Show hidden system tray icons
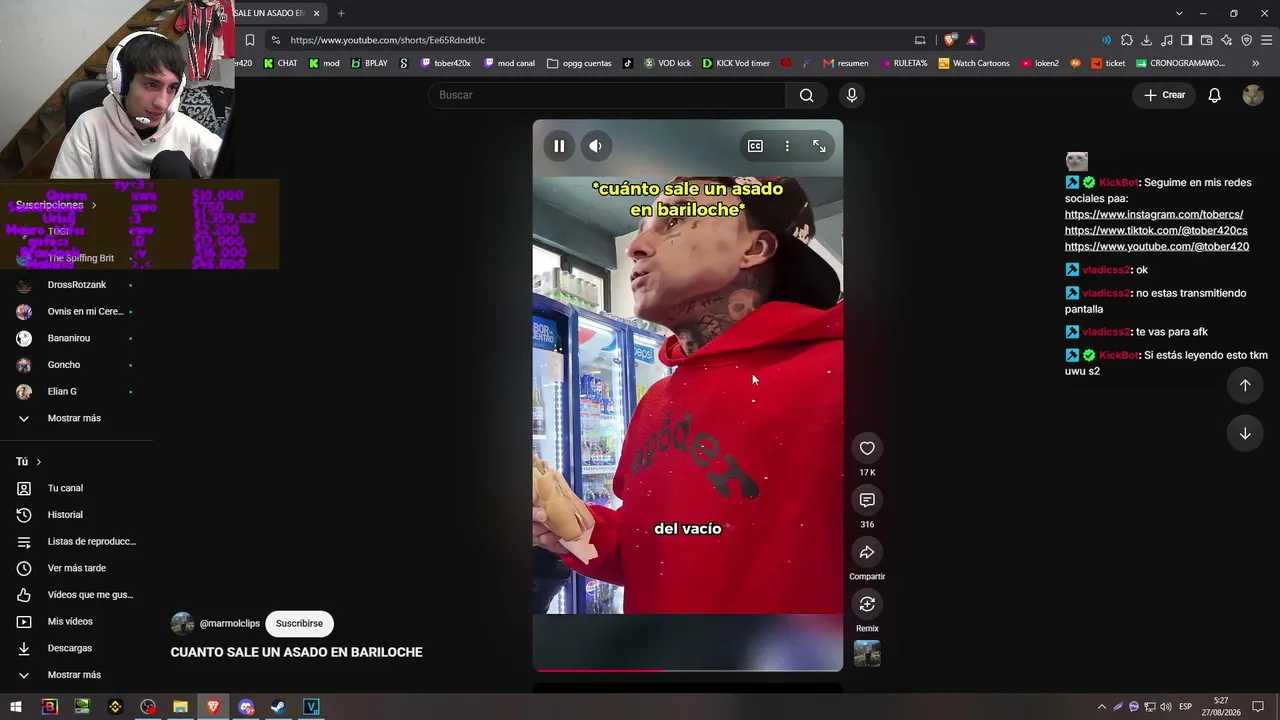The height and width of the screenshot is (720, 1280). click(1102, 707)
